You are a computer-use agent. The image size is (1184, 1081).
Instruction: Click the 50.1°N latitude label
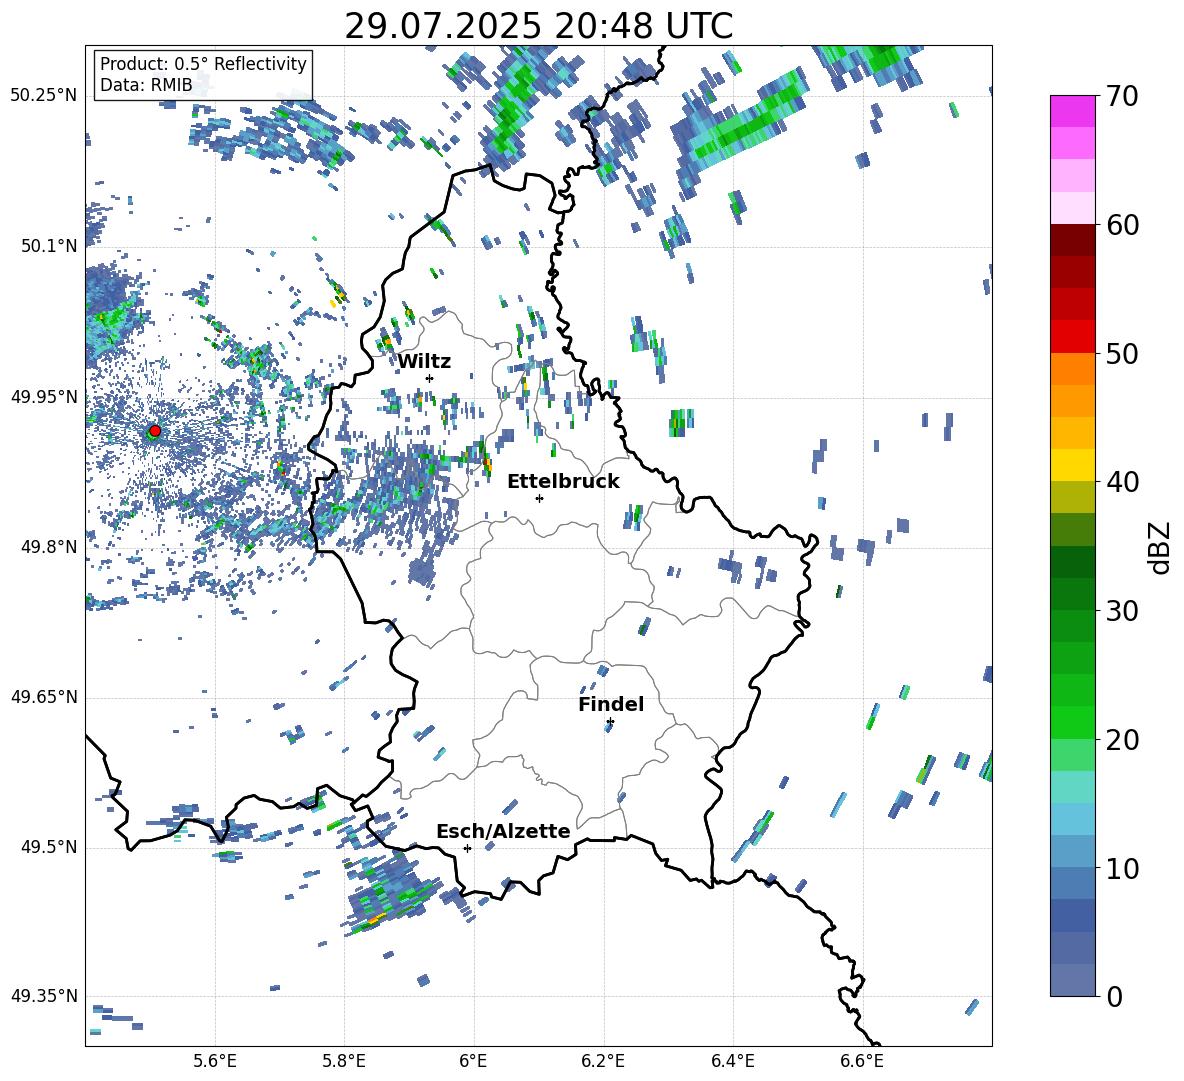[x=49, y=246]
